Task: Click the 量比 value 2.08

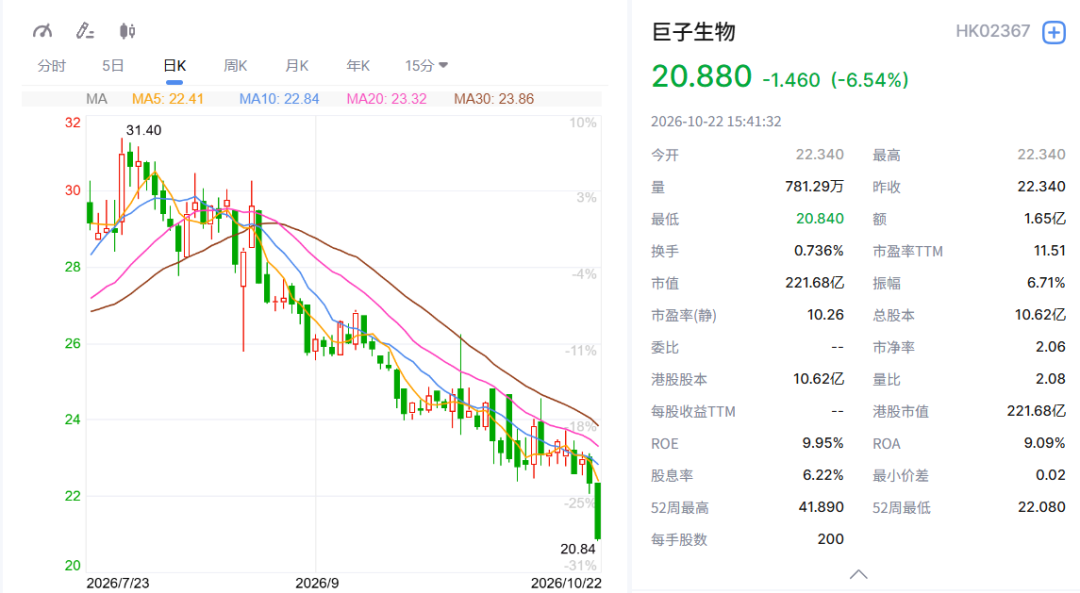Action: tap(1050, 379)
